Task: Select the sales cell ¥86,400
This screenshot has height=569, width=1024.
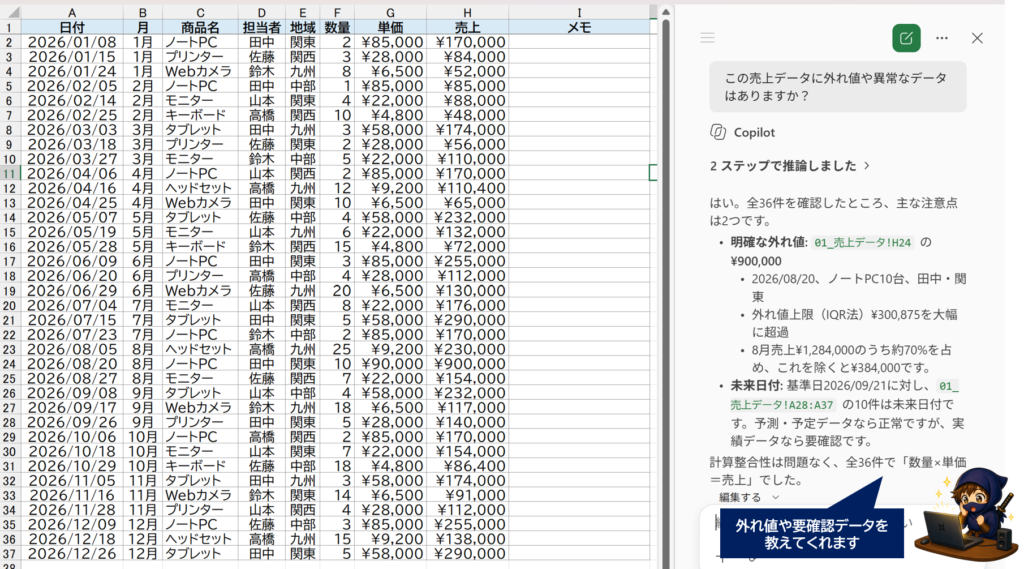Action: point(467,466)
